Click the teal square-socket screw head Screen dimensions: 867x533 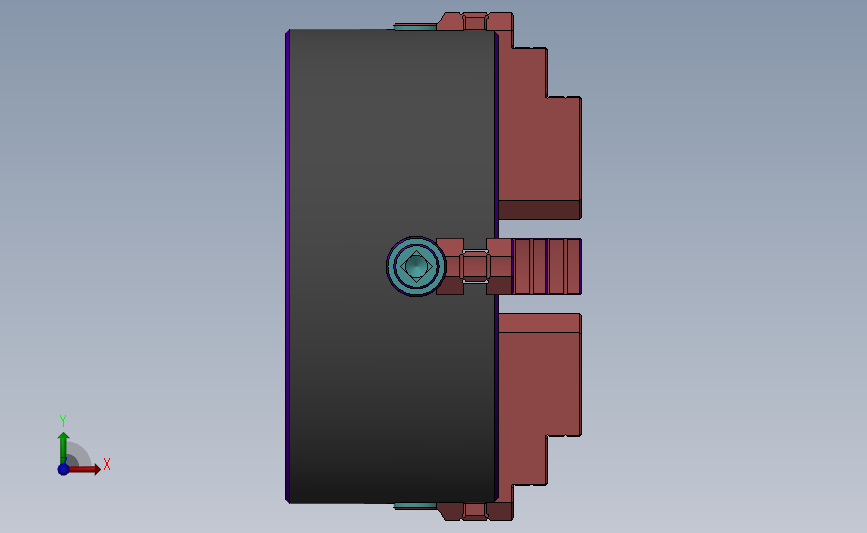(x=416, y=266)
